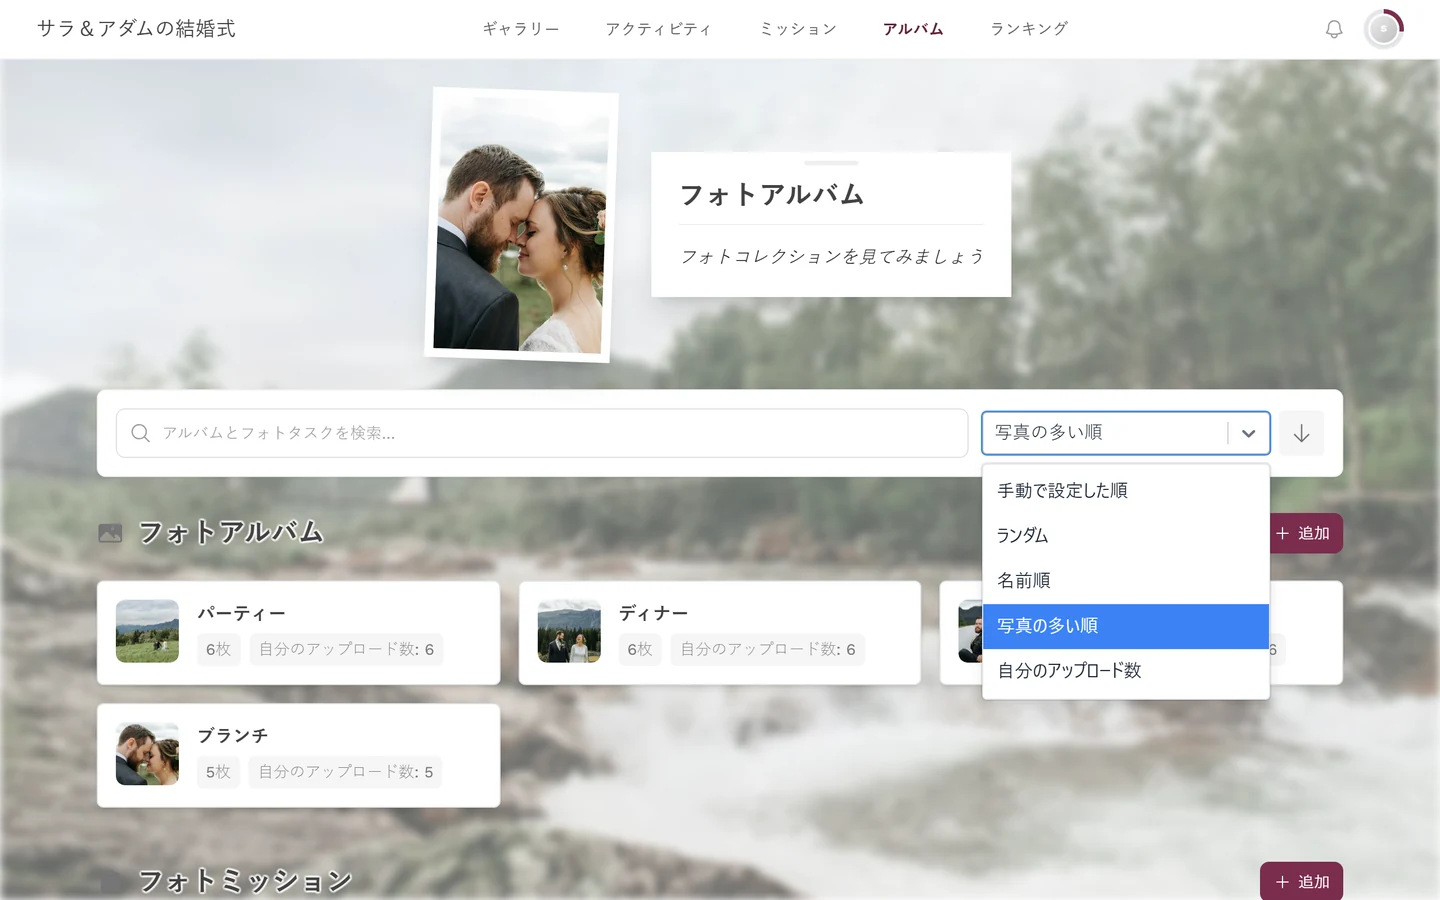Go to the ギャラリー tab
1440x900 pixels.
click(521, 29)
